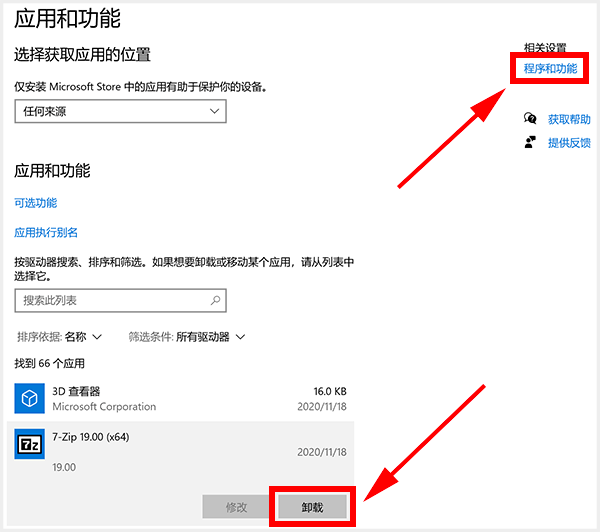This screenshot has width=600, height=532.
Task: Open the 可选功能 link
Action: [36, 203]
